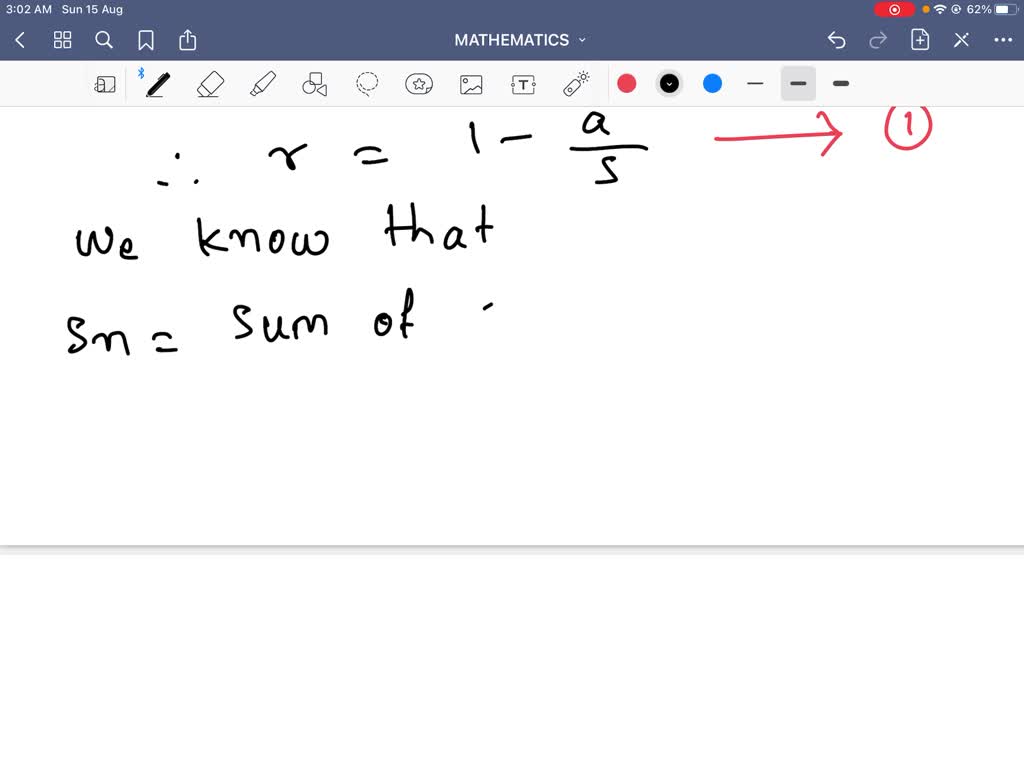Add a new page to notebook
1024x768 pixels.
pyautogui.click(x=920, y=40)
